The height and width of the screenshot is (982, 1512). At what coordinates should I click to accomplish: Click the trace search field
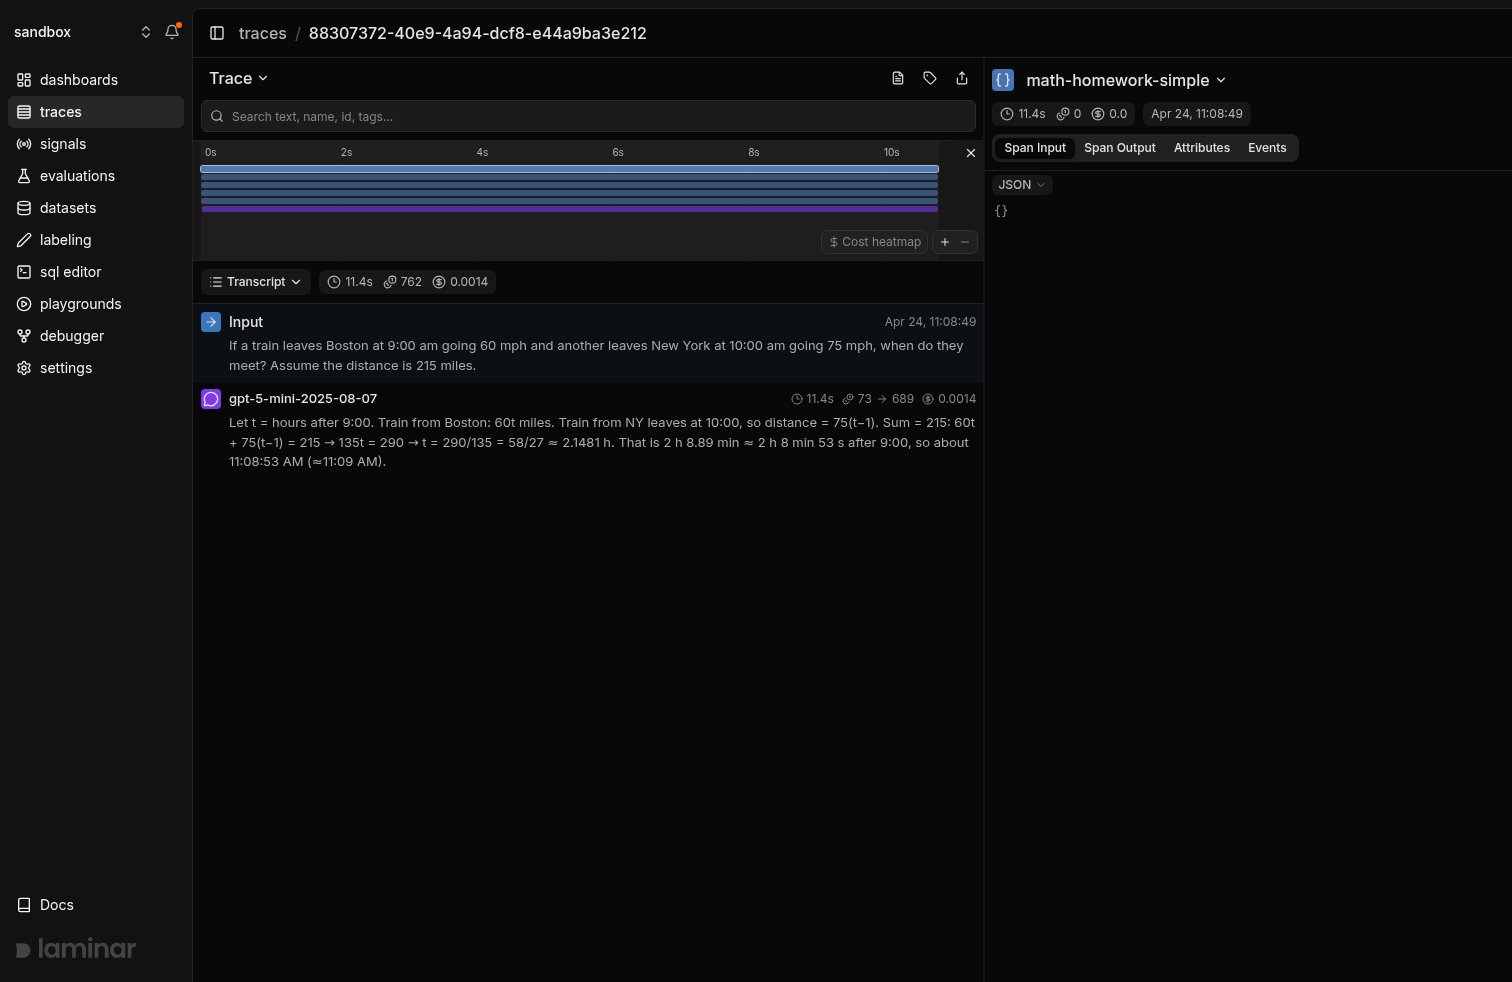coord(588,116)
